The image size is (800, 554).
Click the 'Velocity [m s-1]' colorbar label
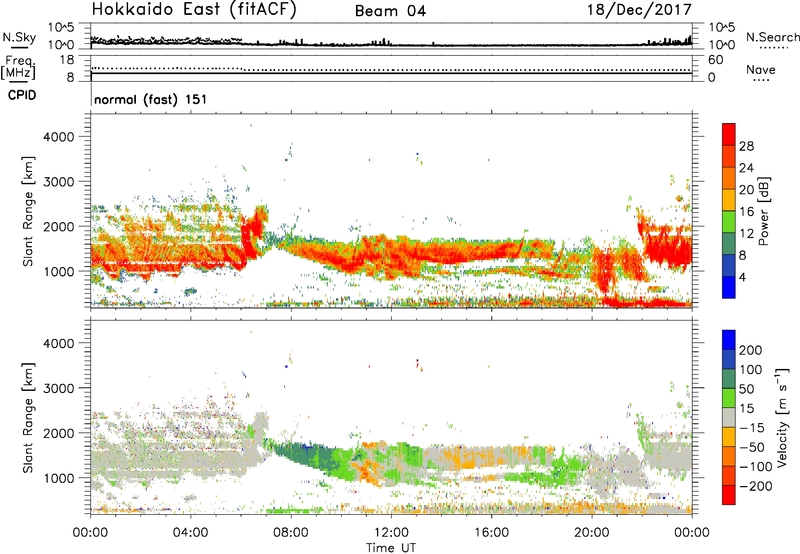click(x=783, y=417)
